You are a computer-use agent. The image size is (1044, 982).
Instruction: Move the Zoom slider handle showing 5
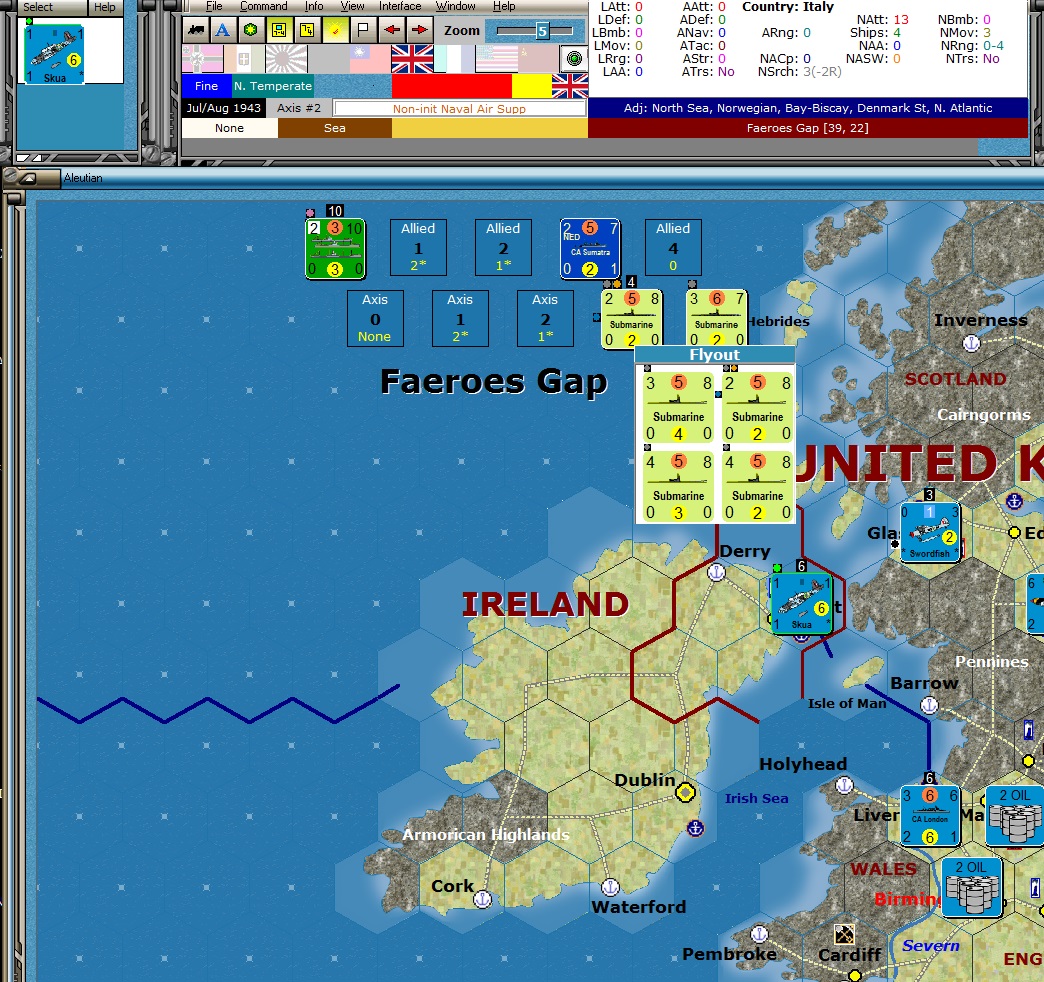pyautogui.click(x=543, y=31)
